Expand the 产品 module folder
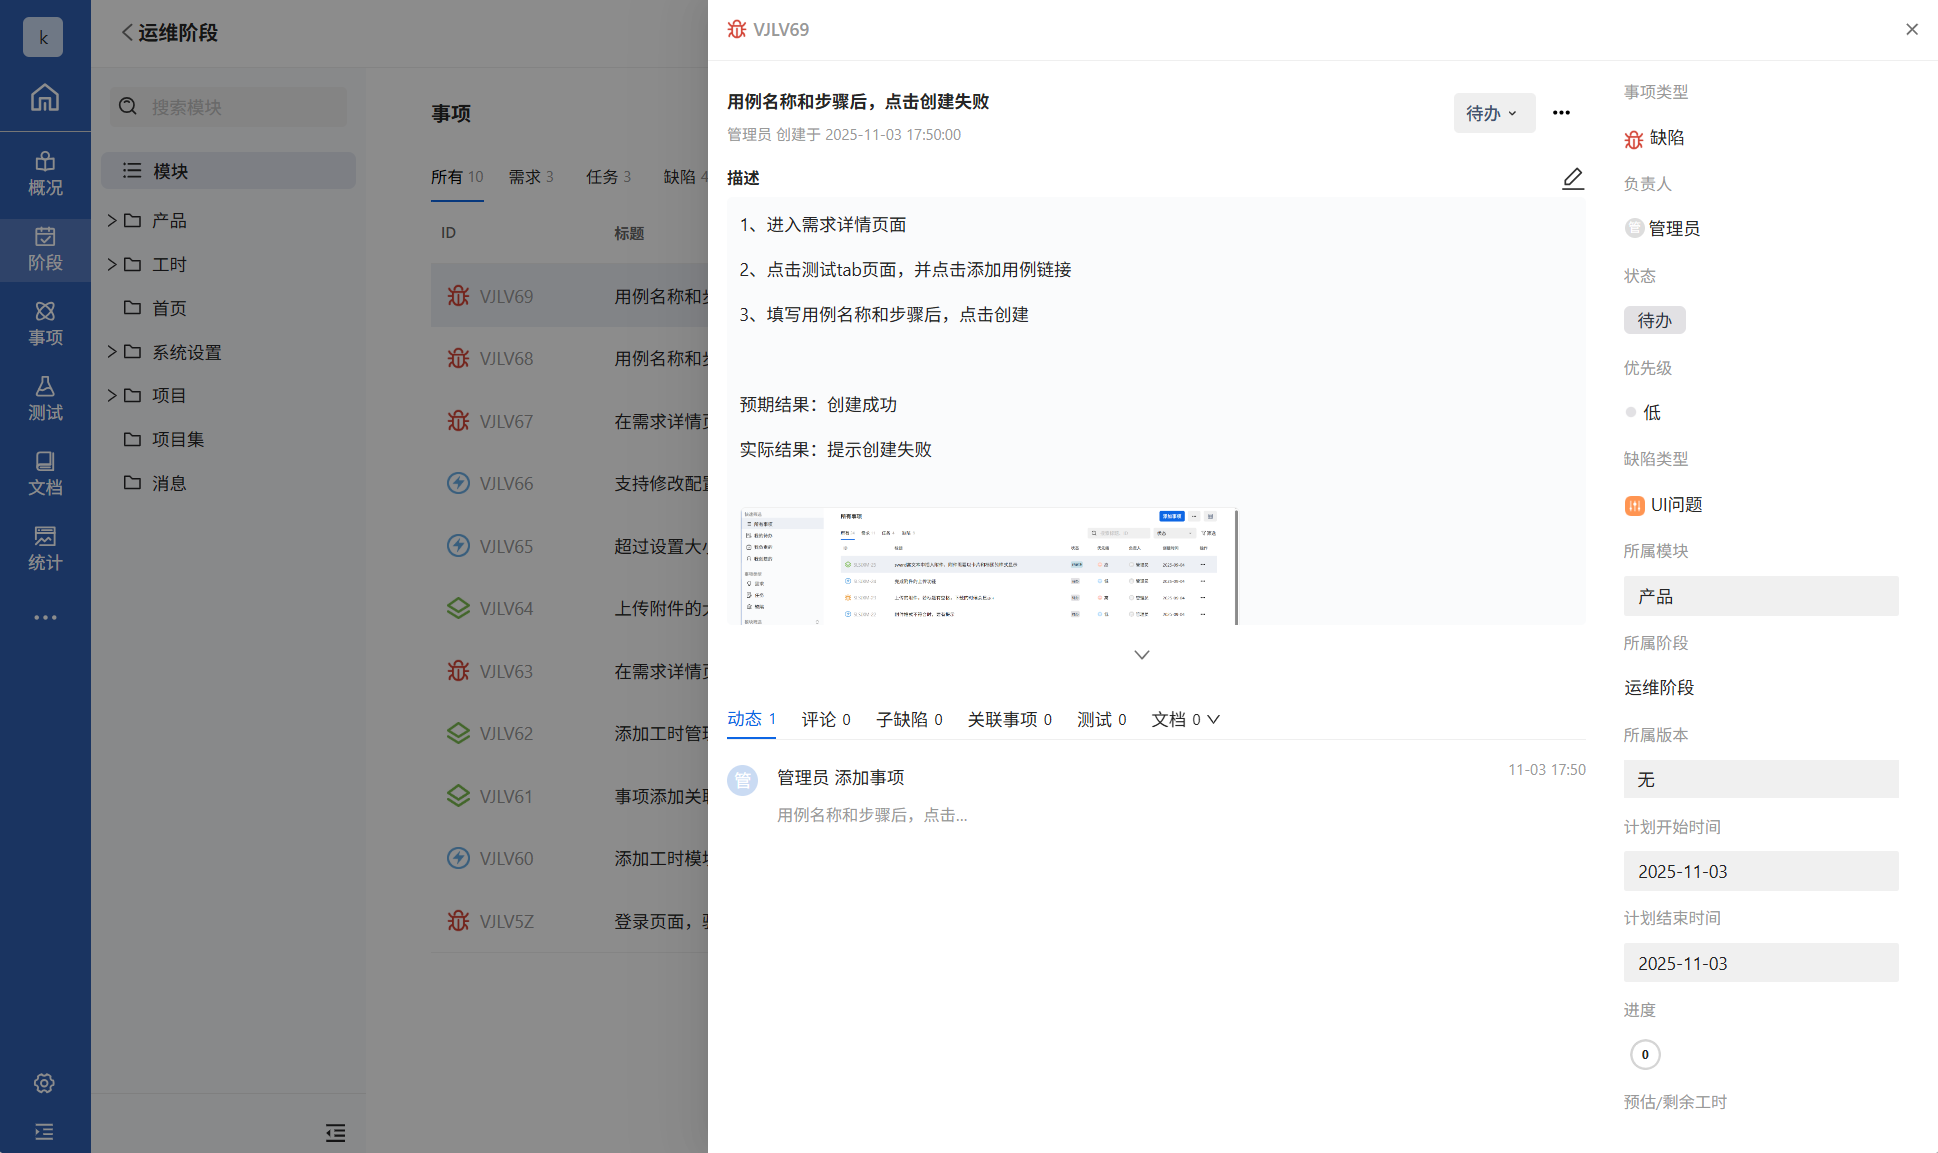The width and height of the screenshot is (1938, 1153). 112,220
